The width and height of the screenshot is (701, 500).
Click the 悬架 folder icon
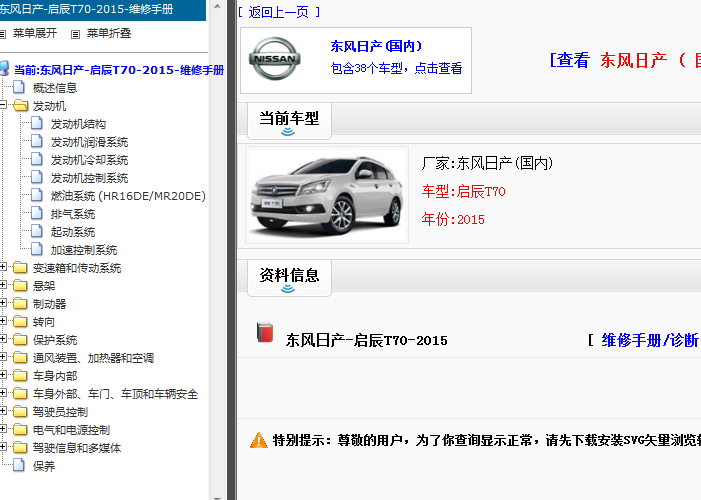20,285
